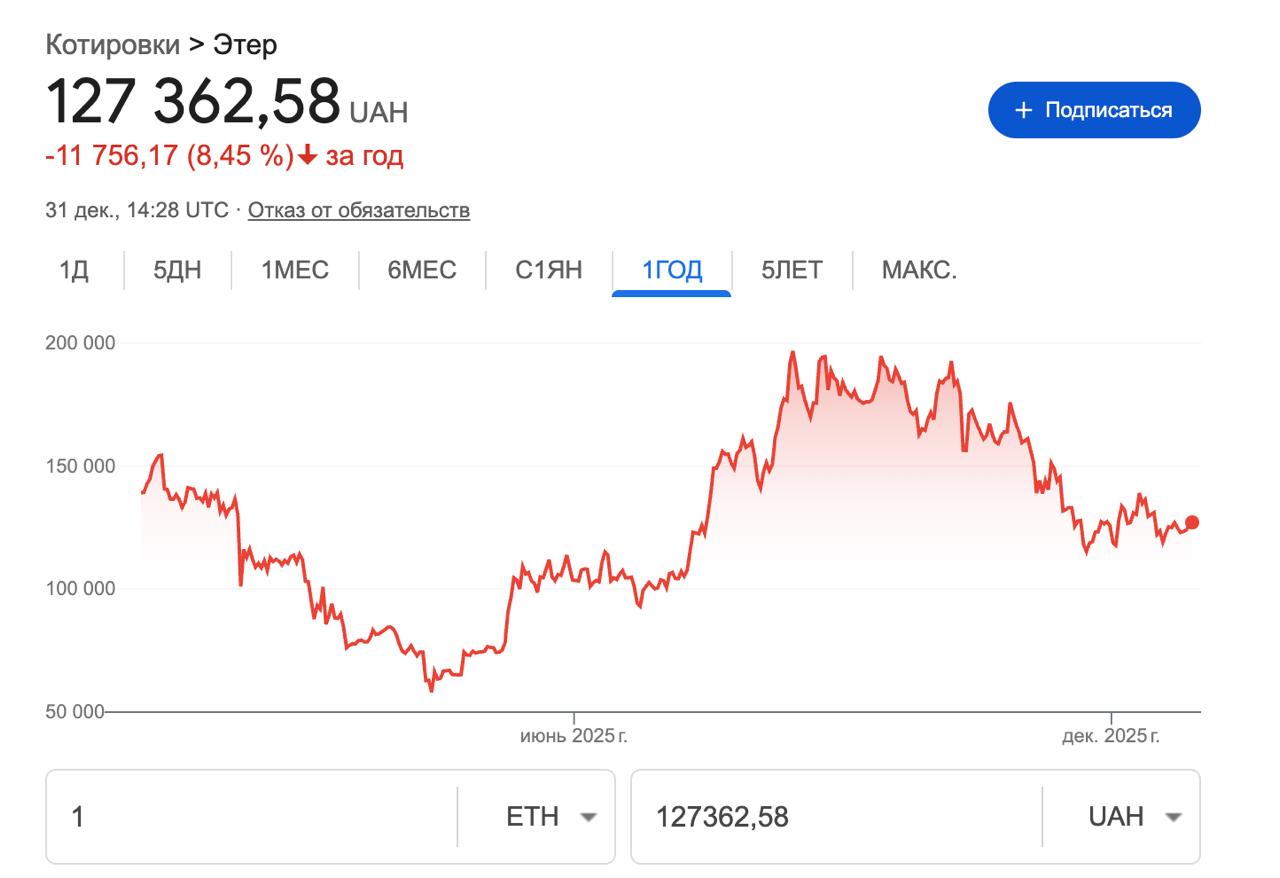Click the plus icon in Подписаться
Viewport: 1280px width, 878px height.
(1023, 110)
